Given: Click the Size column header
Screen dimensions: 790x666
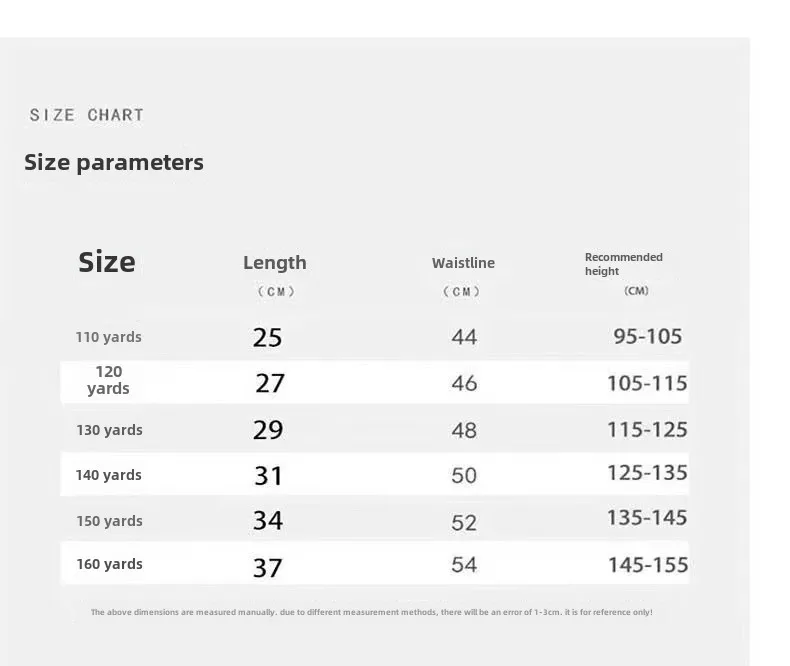Looking at the screenshot, I should pyautogui.click(x=107, y=262).
